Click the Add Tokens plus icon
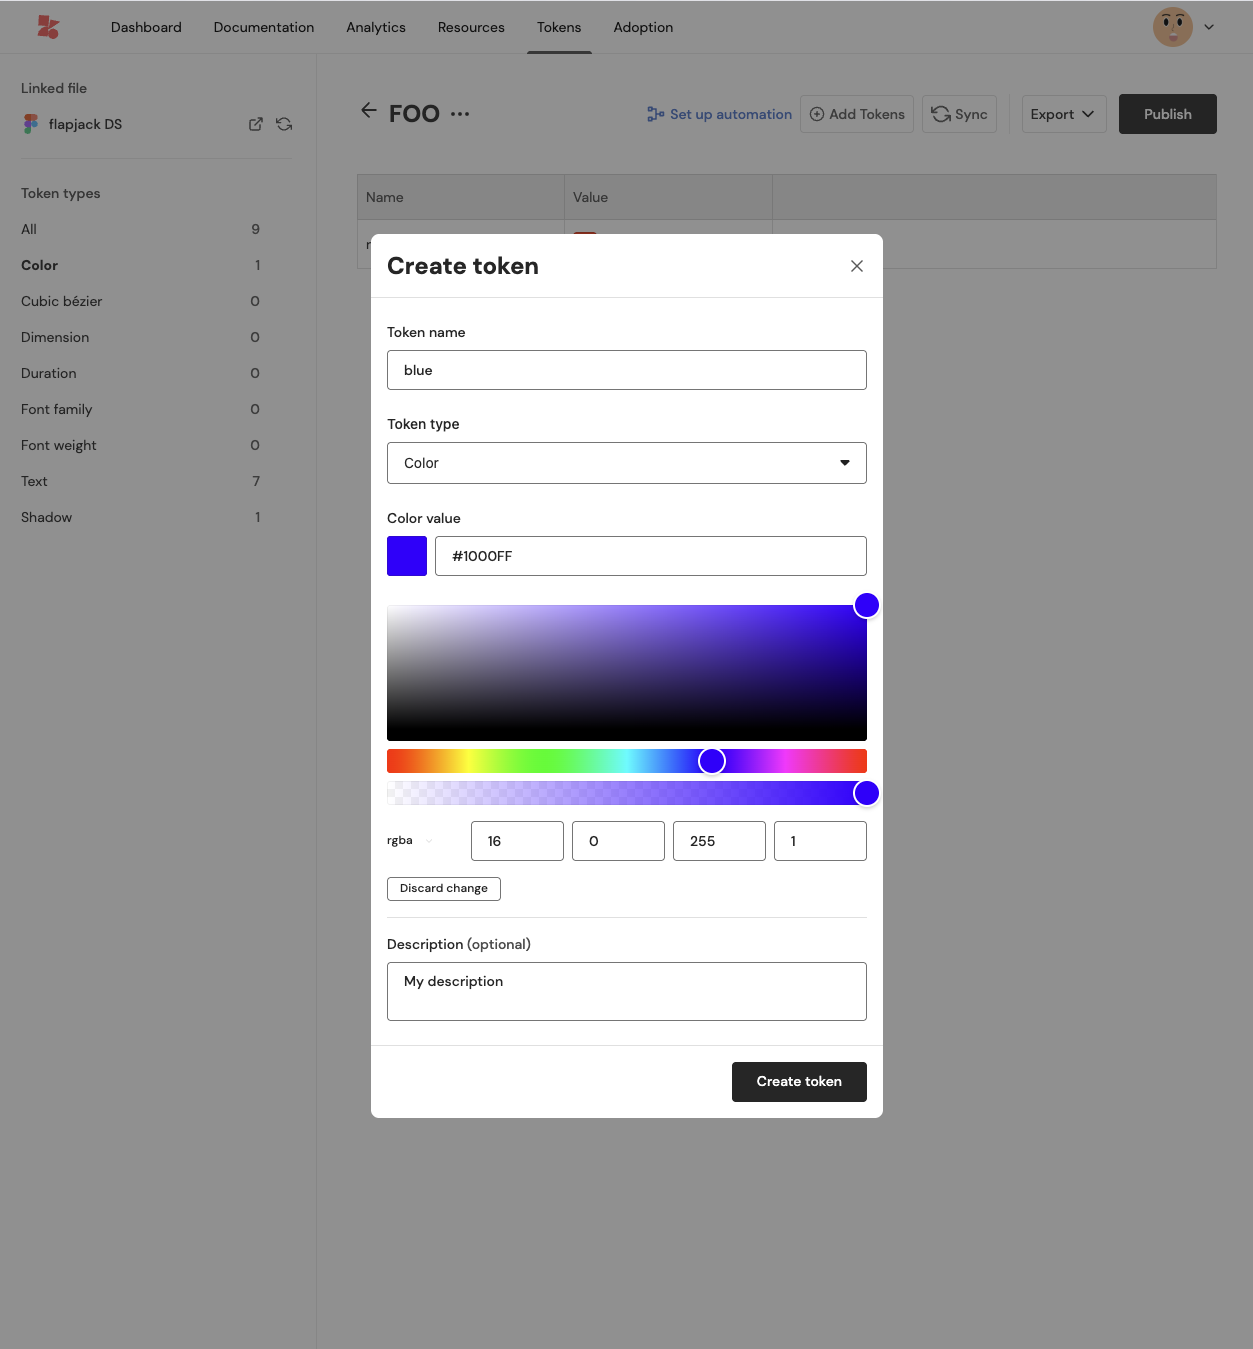This screenshot has width=1253, height=1349. pyautogui.click(x=817, y=114)
